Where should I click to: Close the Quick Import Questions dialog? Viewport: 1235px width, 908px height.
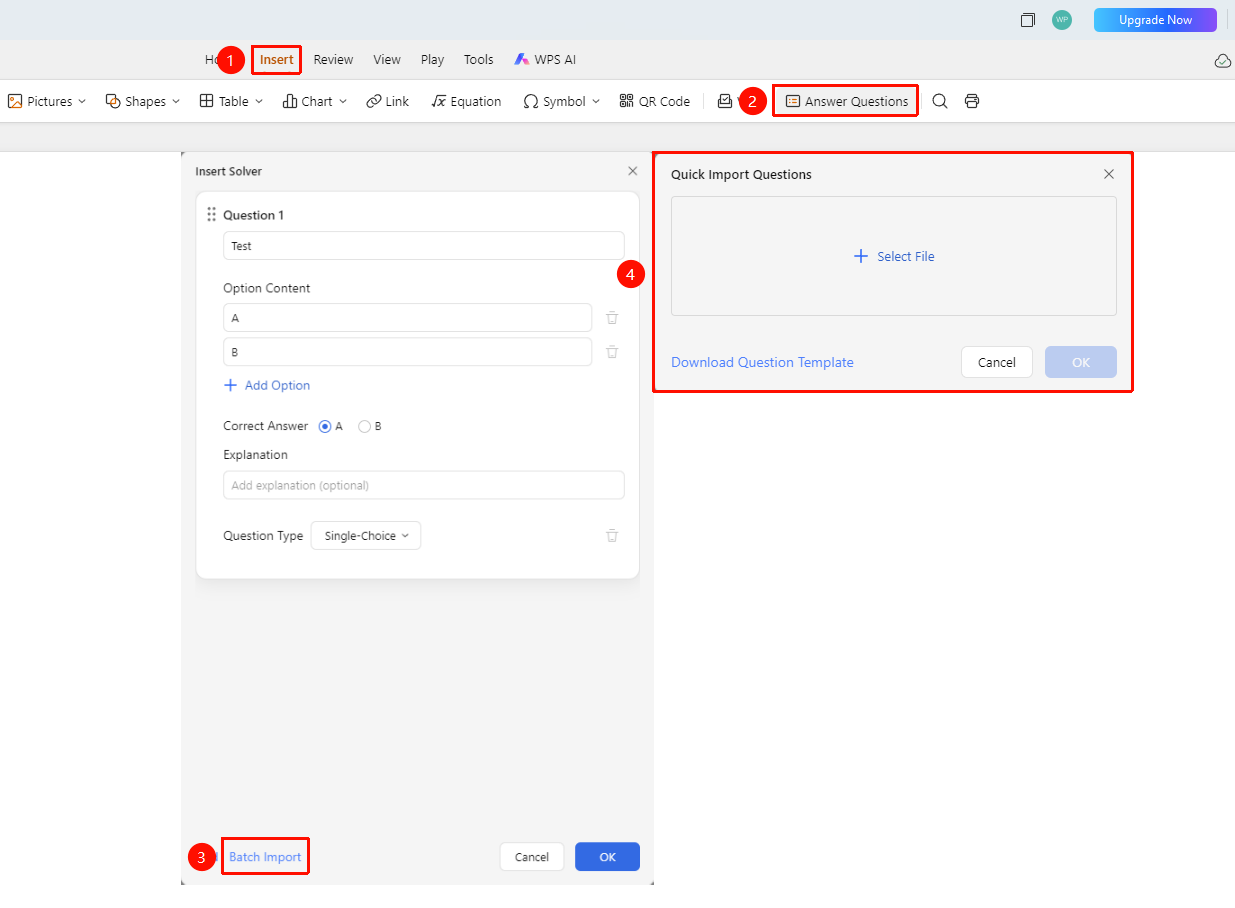coord(1108,174)
